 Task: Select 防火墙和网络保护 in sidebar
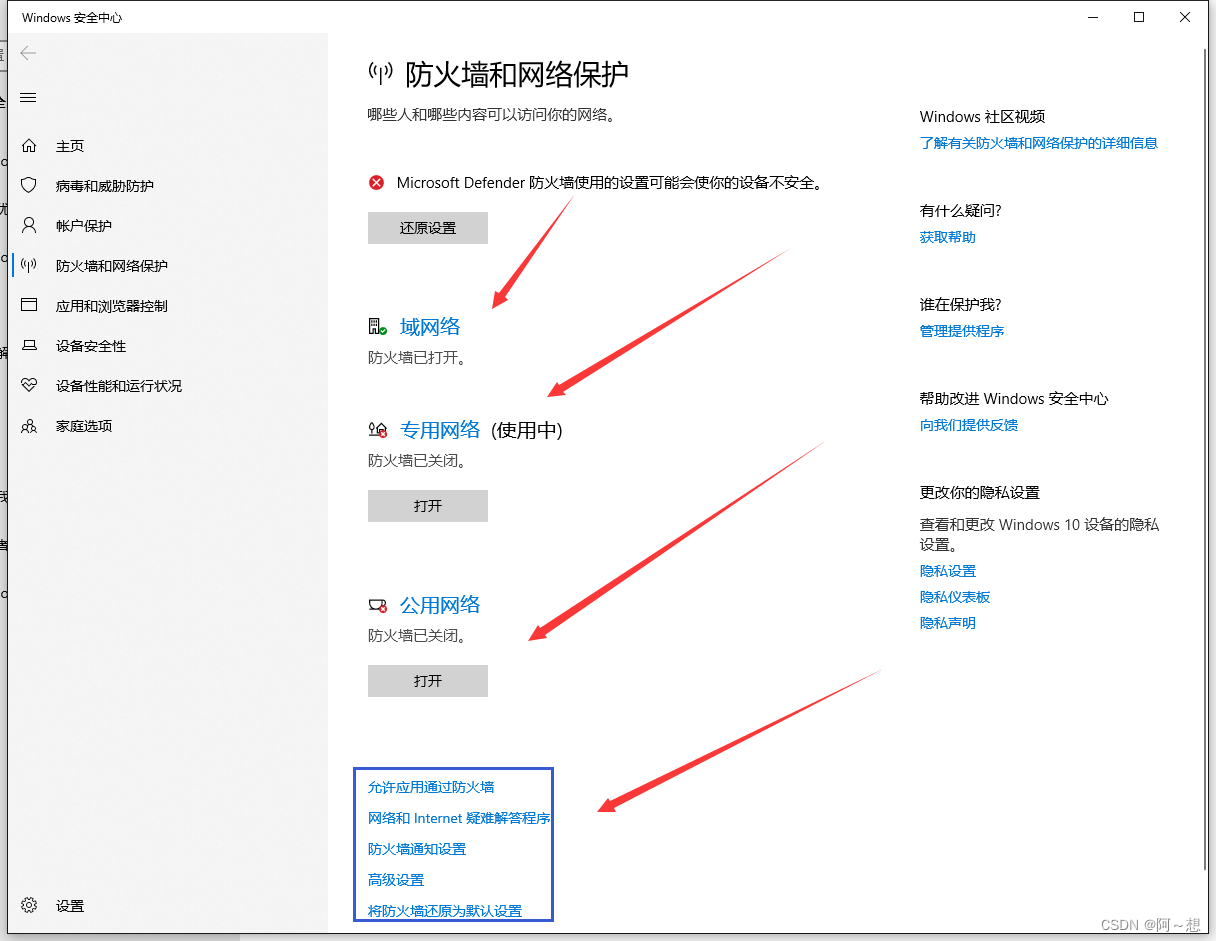(x=112, y=266)
